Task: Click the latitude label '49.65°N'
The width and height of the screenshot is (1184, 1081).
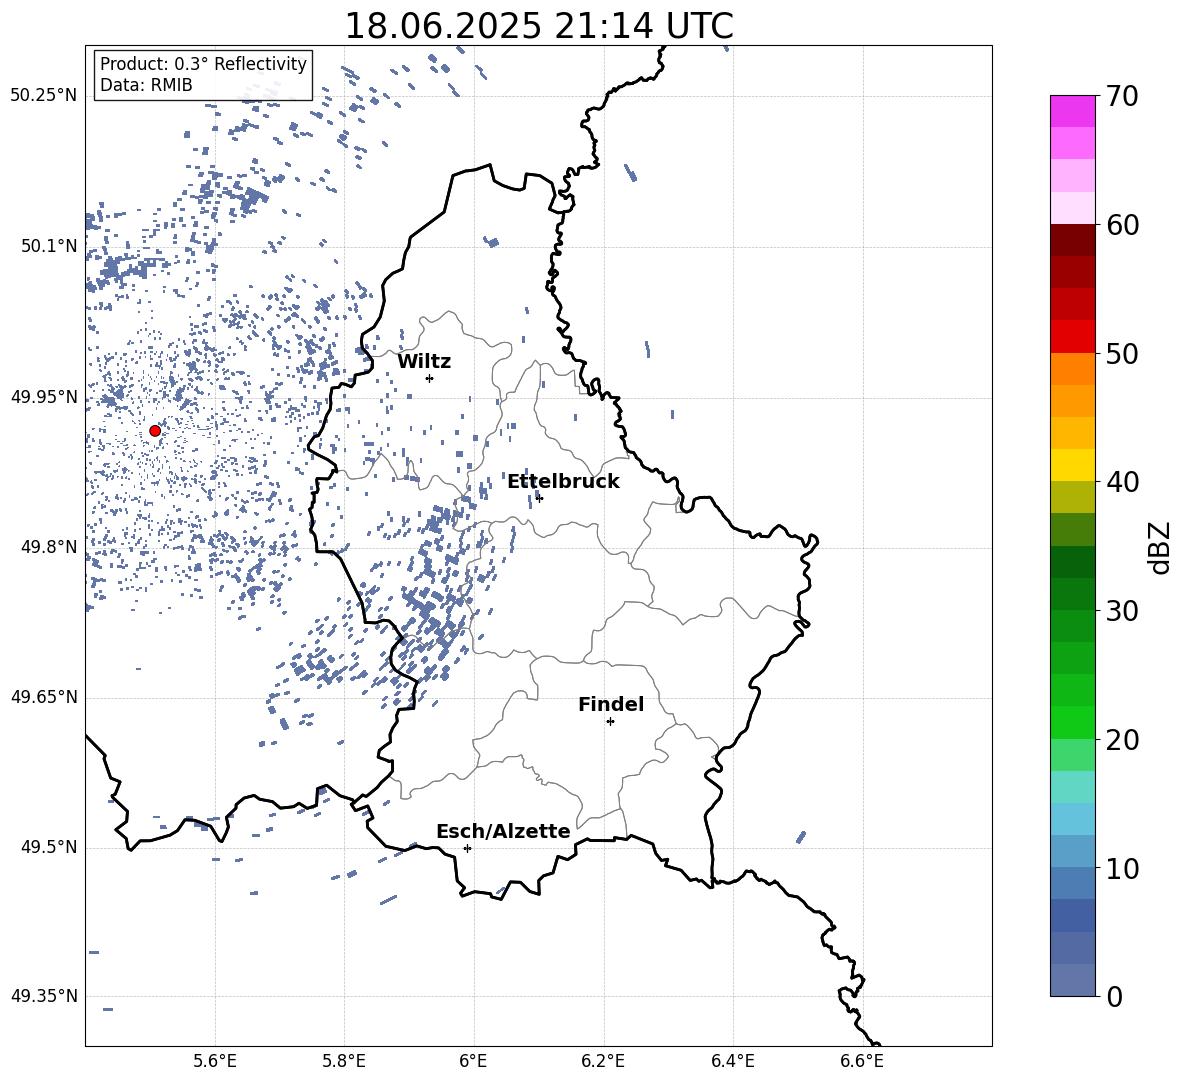Action: (44, 696)
